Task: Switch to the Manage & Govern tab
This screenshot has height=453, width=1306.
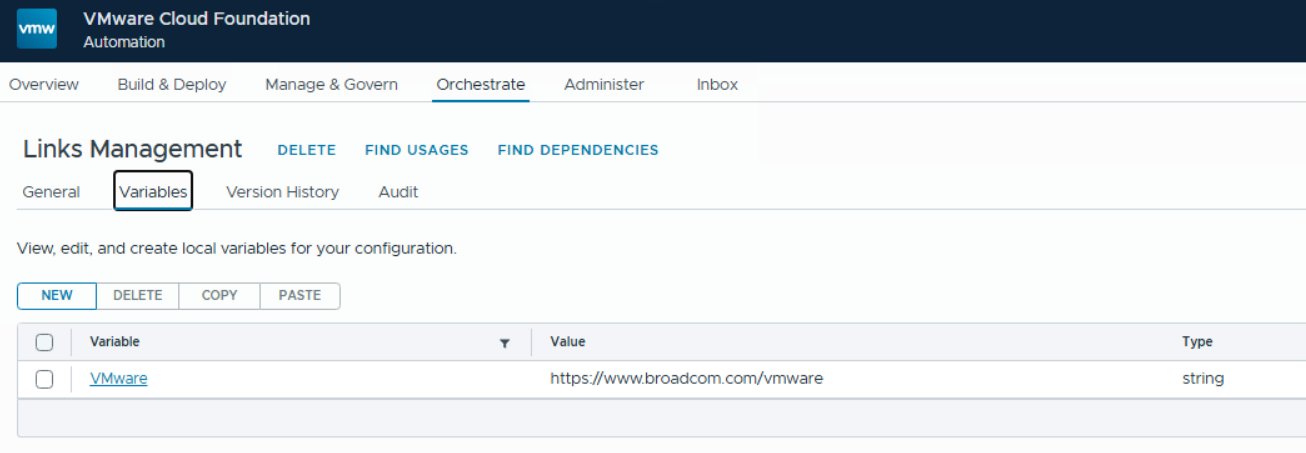Action: coord(331,85)
